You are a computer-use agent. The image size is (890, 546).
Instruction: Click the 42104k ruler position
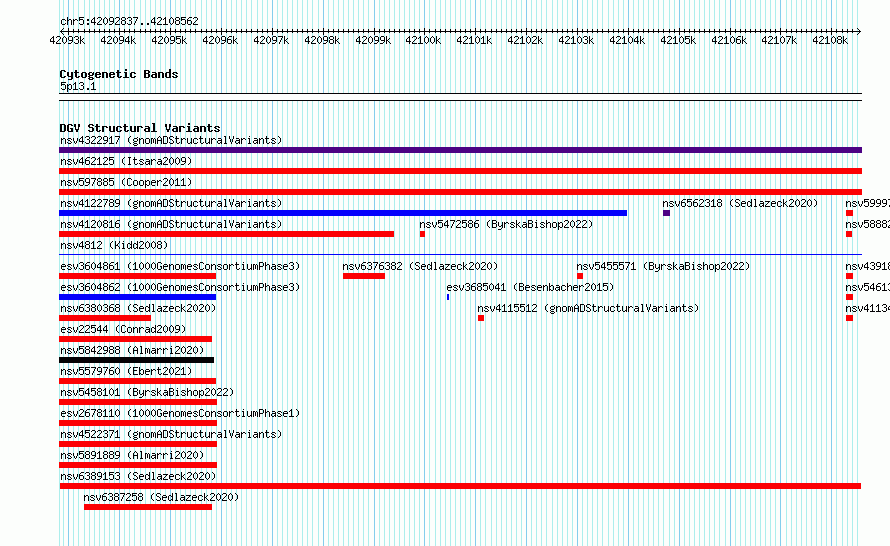click(627, 40)
